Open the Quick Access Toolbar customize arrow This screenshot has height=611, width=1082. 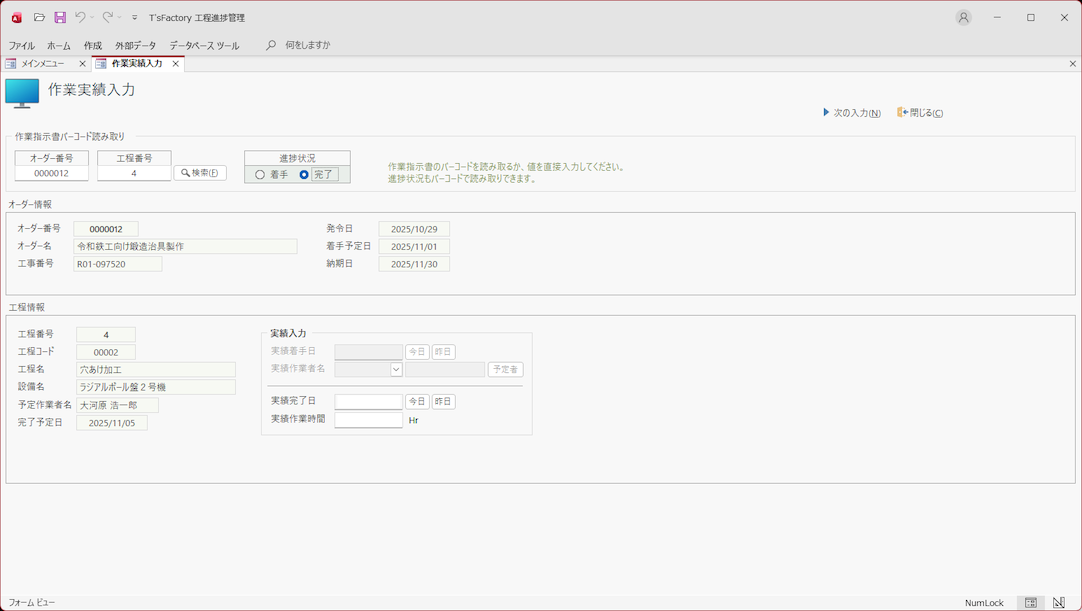(135, 18)
